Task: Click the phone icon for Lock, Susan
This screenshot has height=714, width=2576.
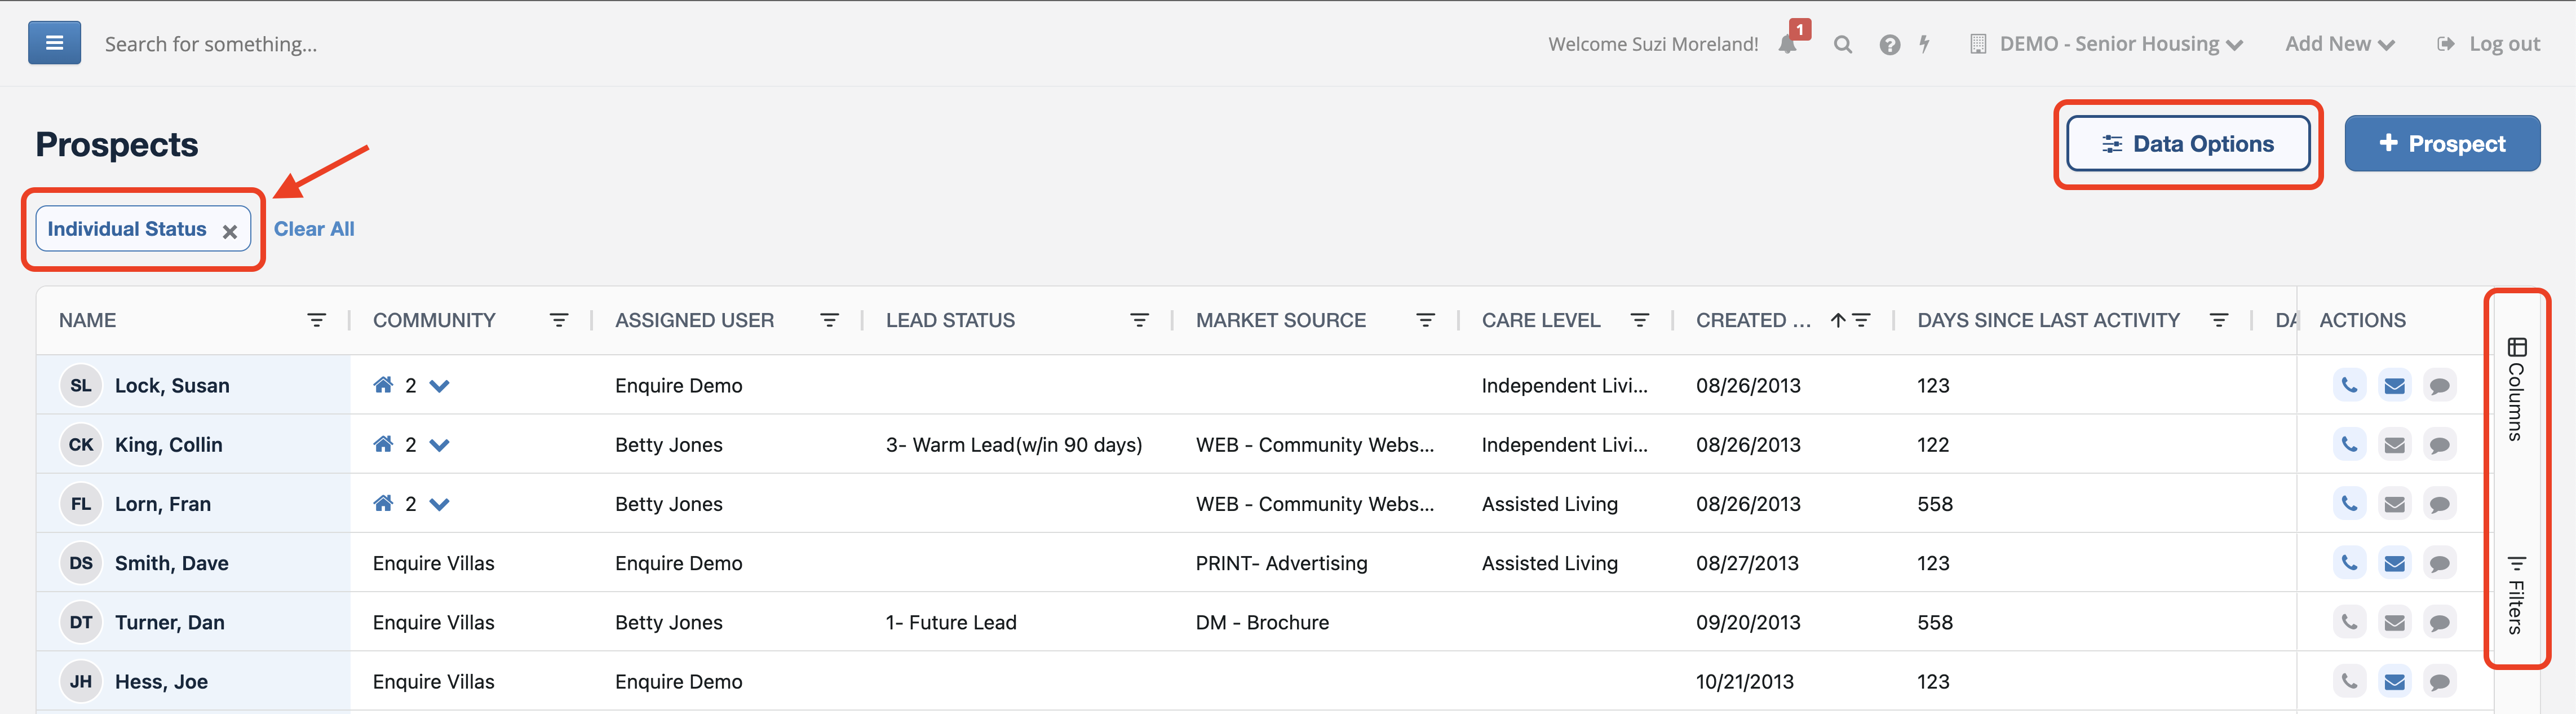Action: (x=2349, y=385)
